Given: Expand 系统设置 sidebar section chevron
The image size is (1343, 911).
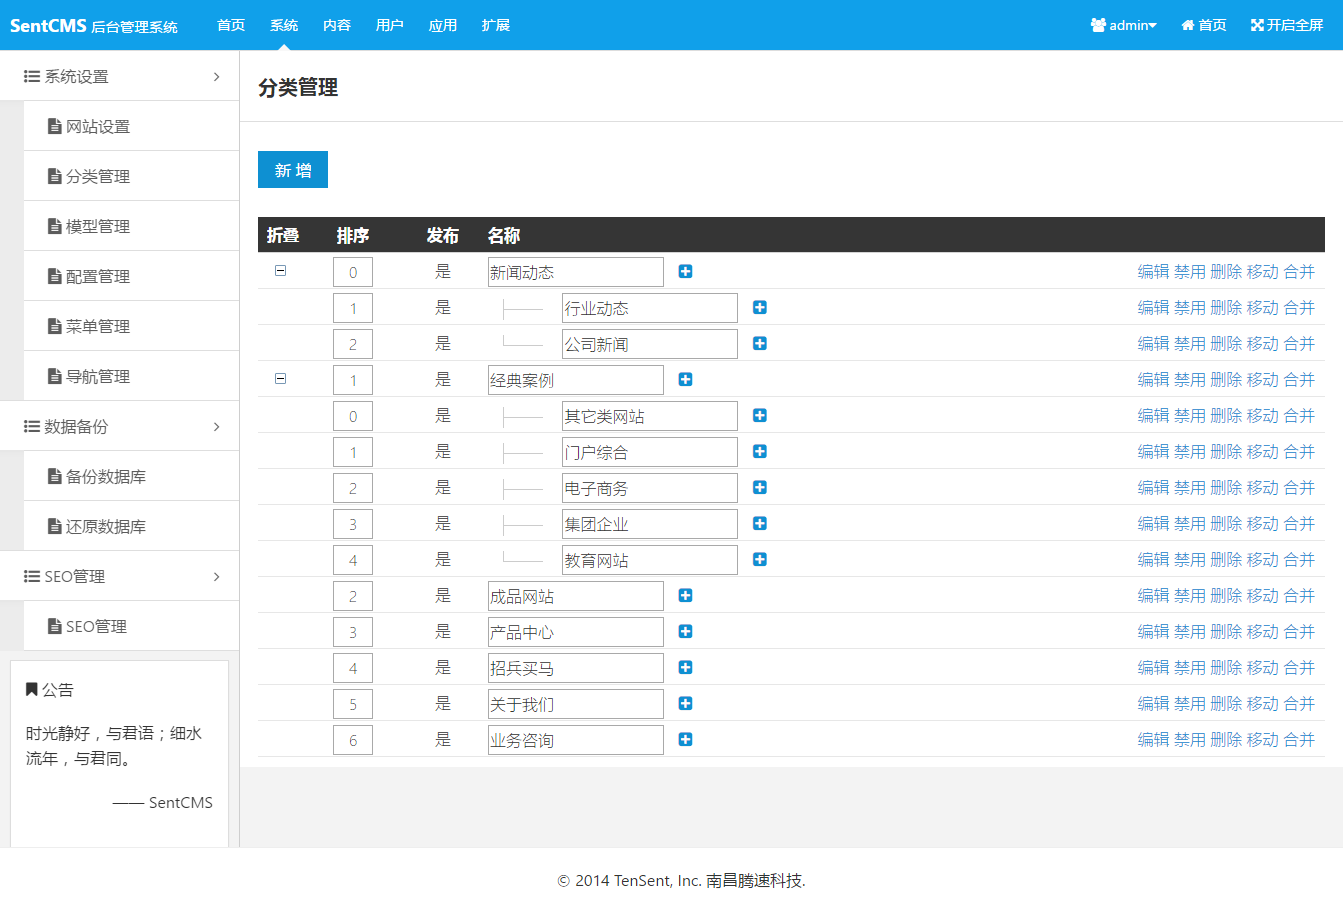Looking at the screenshot, I should (x=216, y=76).
